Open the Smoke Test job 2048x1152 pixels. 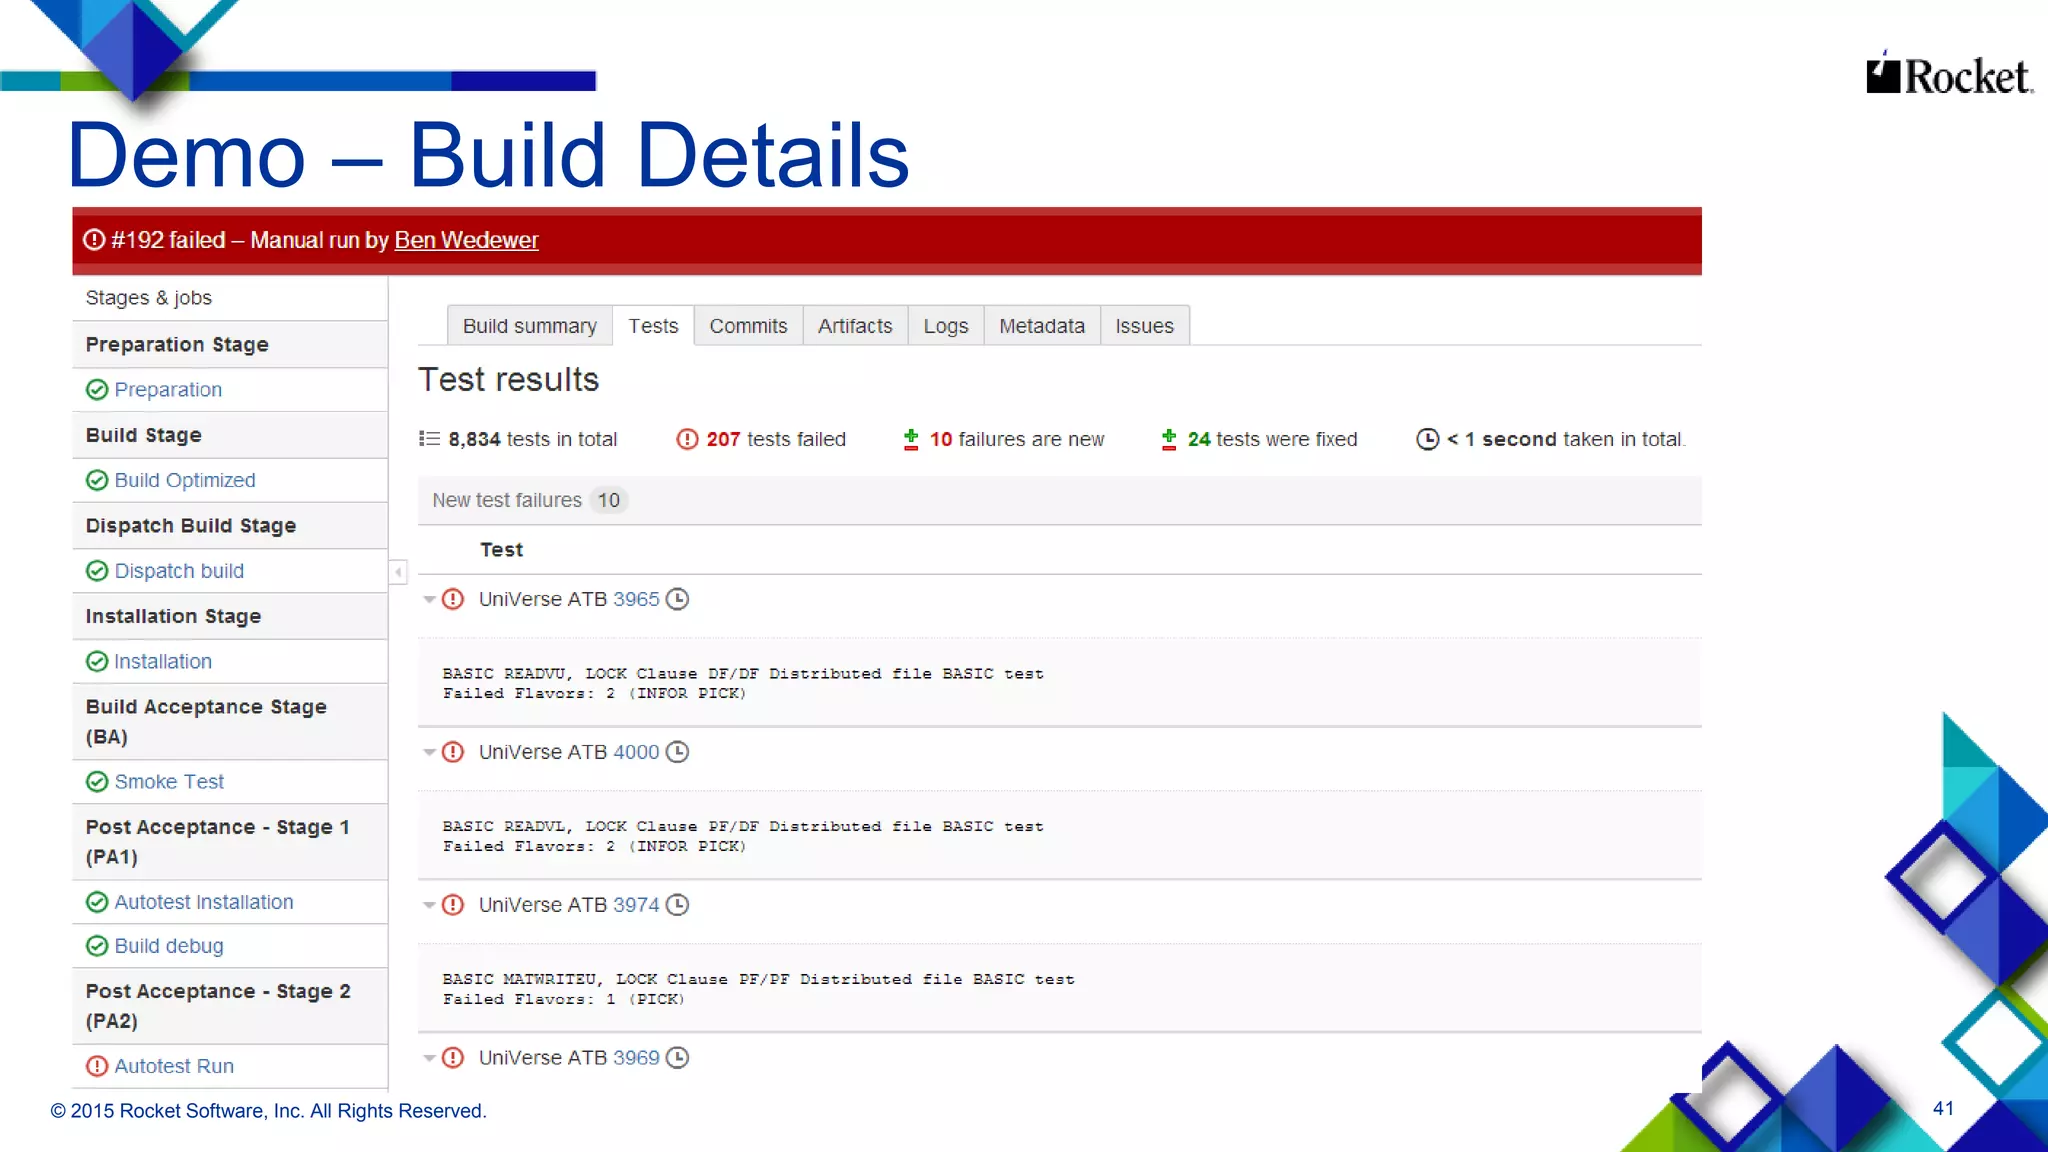pyautogui.click(x=169, y=782)
